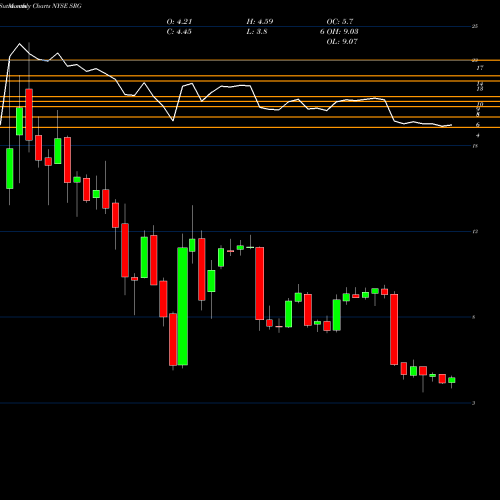Click the 'C: 4.45' close value
500x500 pixels.
tap(179, 32)
